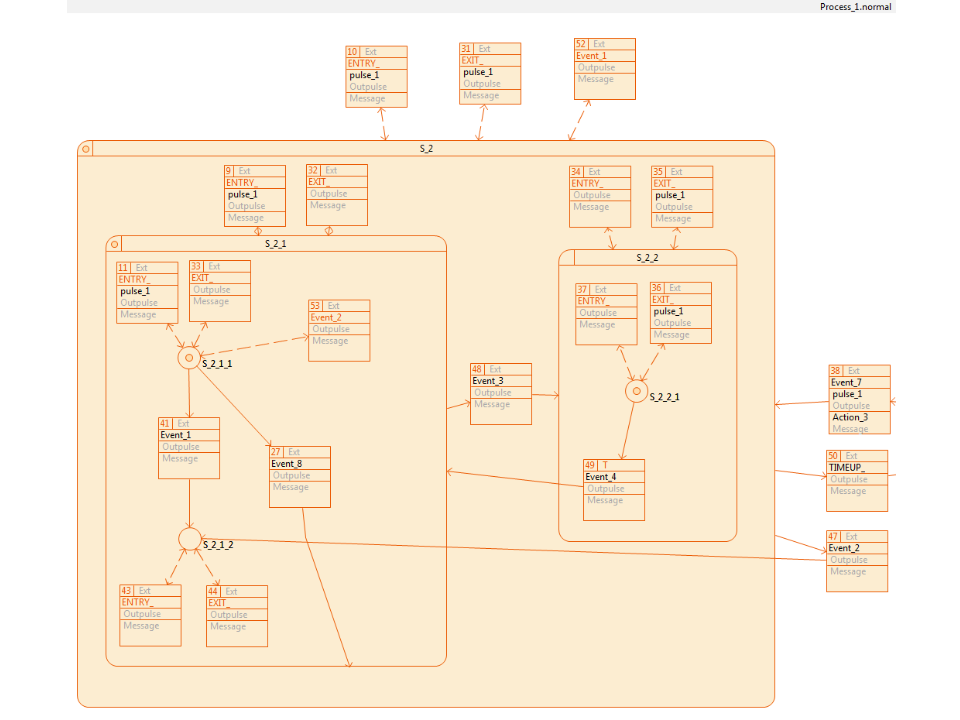Click the S_2_2_1 initial state circle
The width and height of the screenshot is (960, 720).
[636, 391]
